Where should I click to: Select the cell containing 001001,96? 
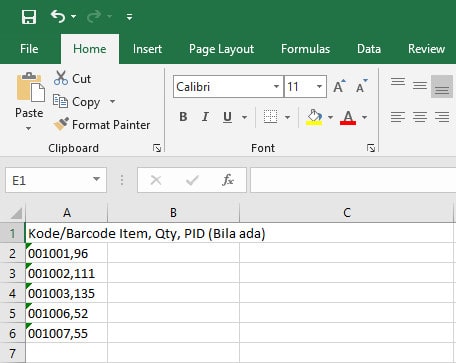67,253
